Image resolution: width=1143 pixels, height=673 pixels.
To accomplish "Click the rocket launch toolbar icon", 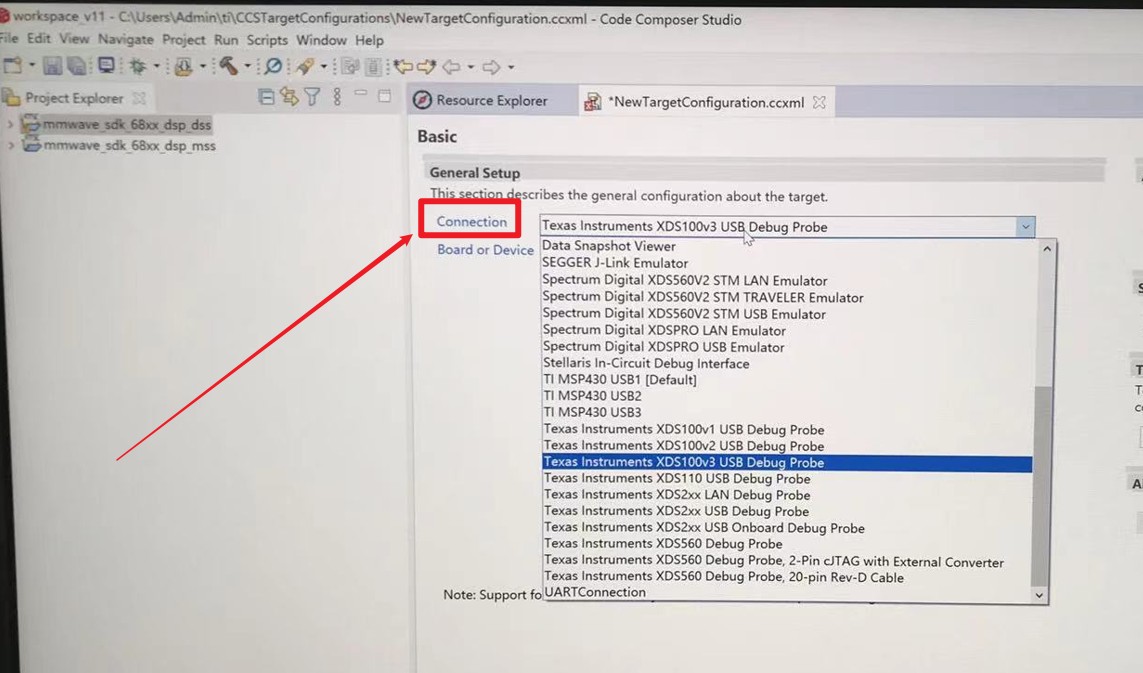I will pyautogui.click(x=305, y=67).
